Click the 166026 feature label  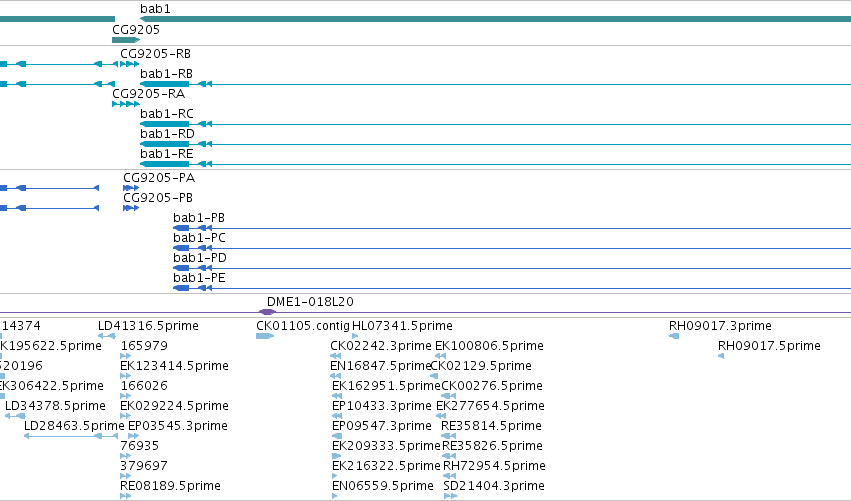pos(144,386)
